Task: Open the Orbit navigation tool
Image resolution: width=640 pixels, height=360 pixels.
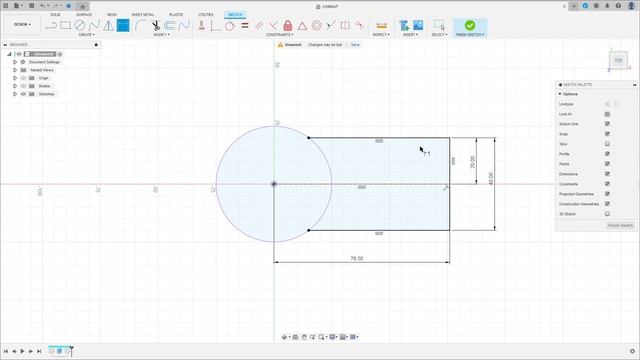Action: pos(284,337)
